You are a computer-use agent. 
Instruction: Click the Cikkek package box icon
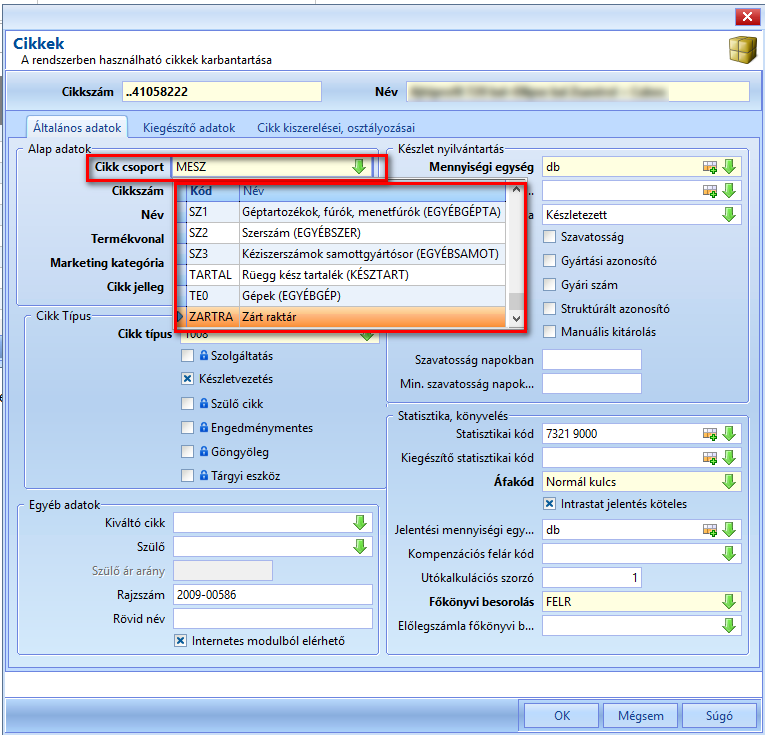click(x=743, y=50)
